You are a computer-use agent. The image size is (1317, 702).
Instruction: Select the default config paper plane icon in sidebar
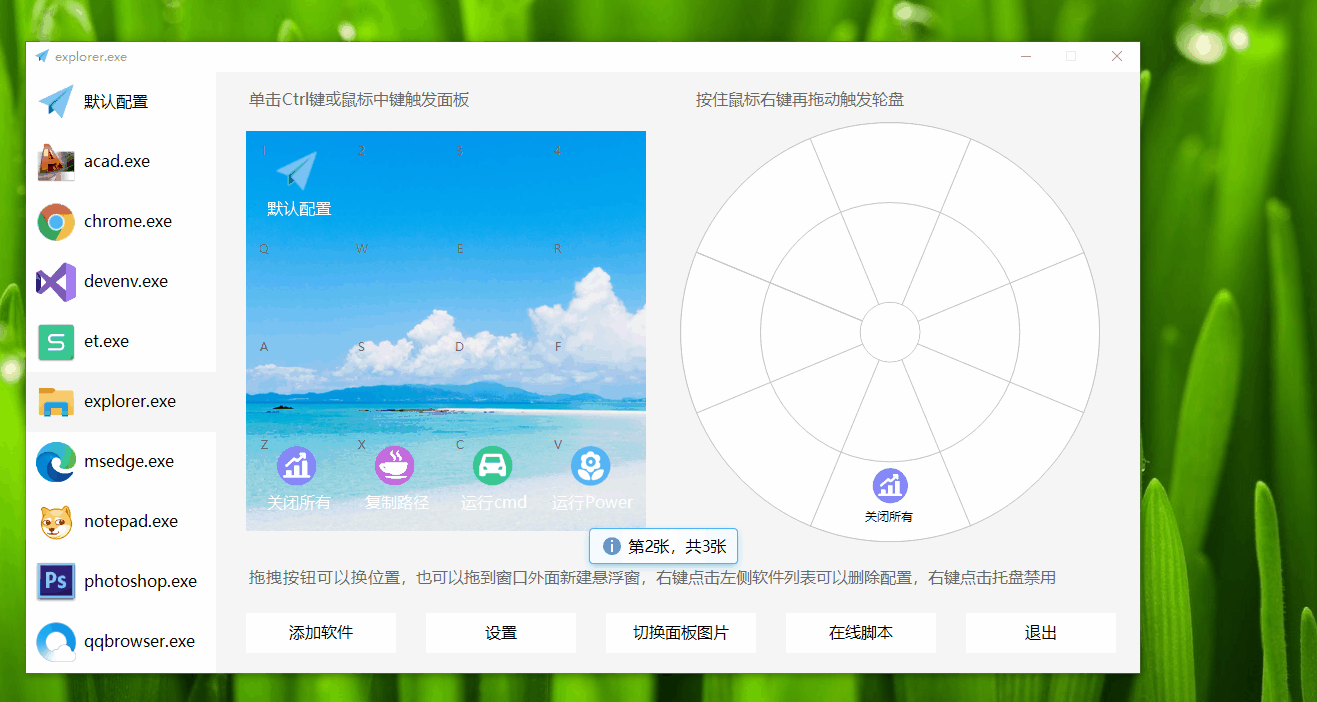coord(56,101)
